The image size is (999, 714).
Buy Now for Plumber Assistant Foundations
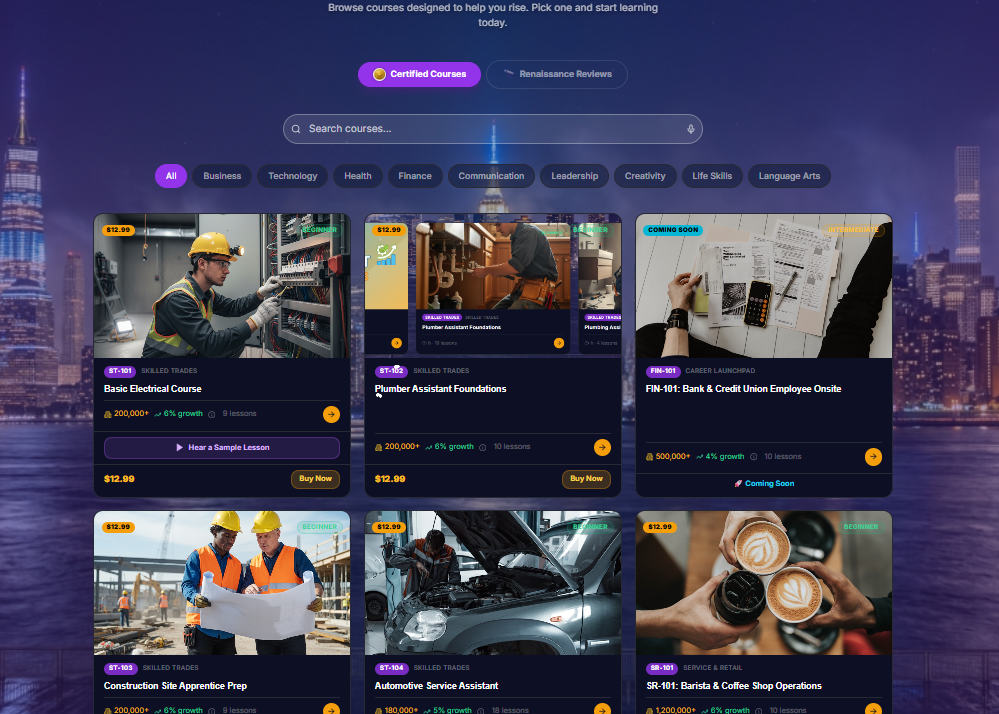coord(586,479)
